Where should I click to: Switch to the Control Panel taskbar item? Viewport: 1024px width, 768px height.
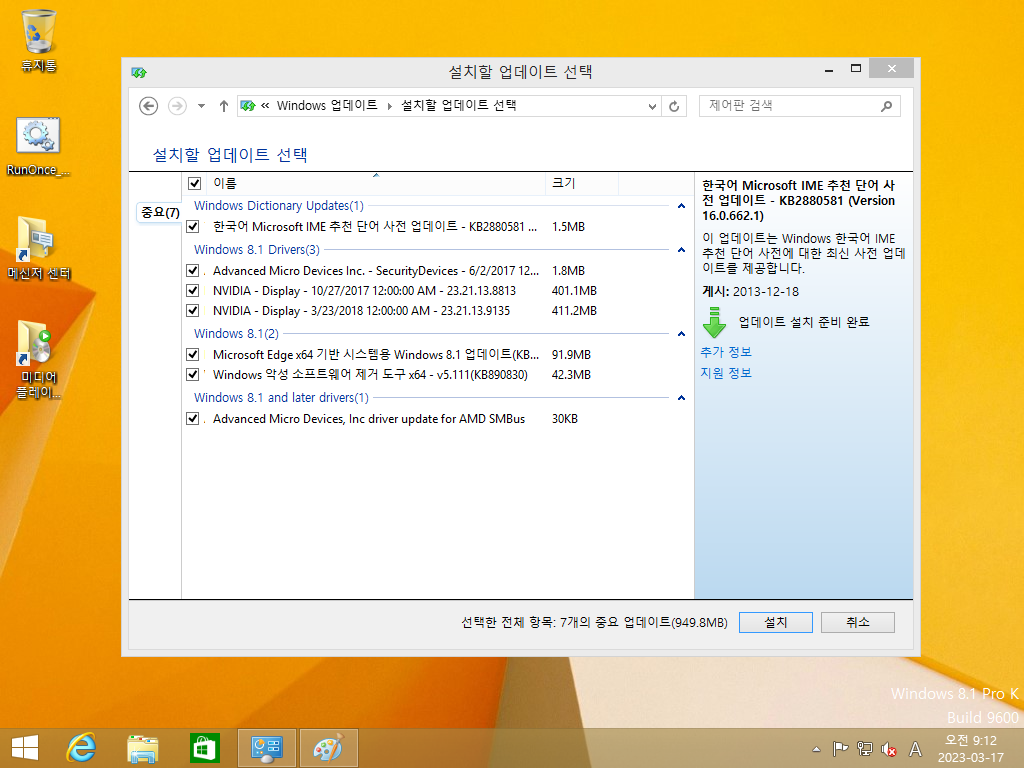[266, 748]
